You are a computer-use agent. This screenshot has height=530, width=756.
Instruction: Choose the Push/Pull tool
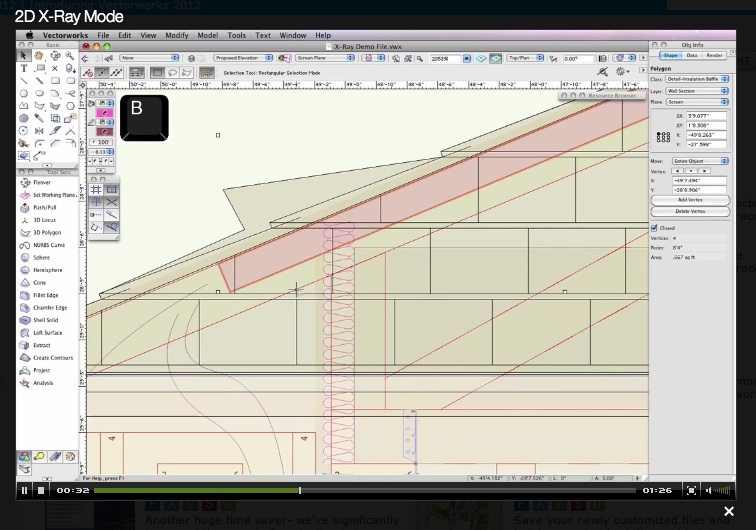[44, 207]
